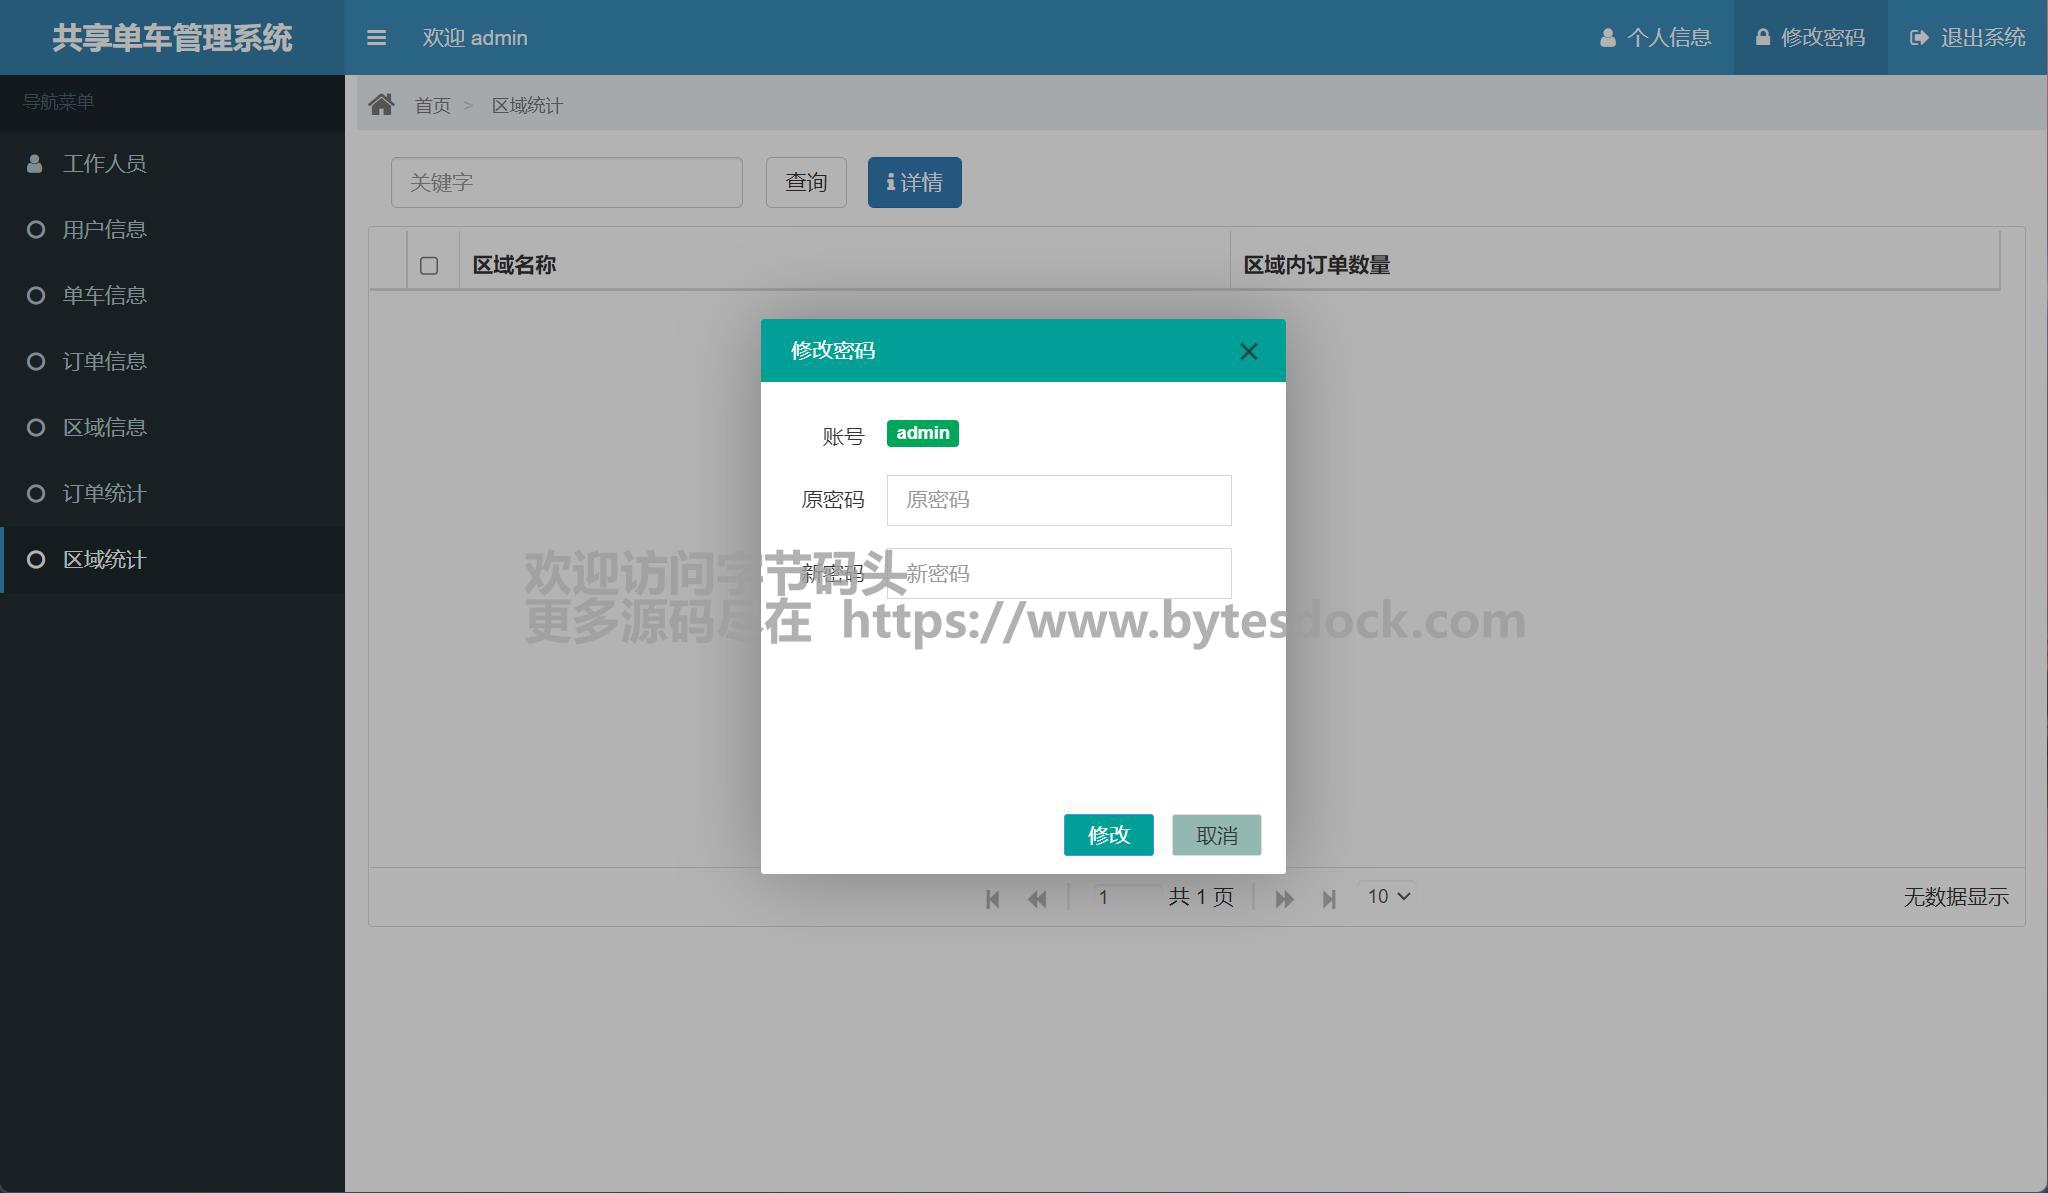This screenshot has width=2048, height=1193.
Task: Click the 原密码 input field
Action: coord(1058,500)
